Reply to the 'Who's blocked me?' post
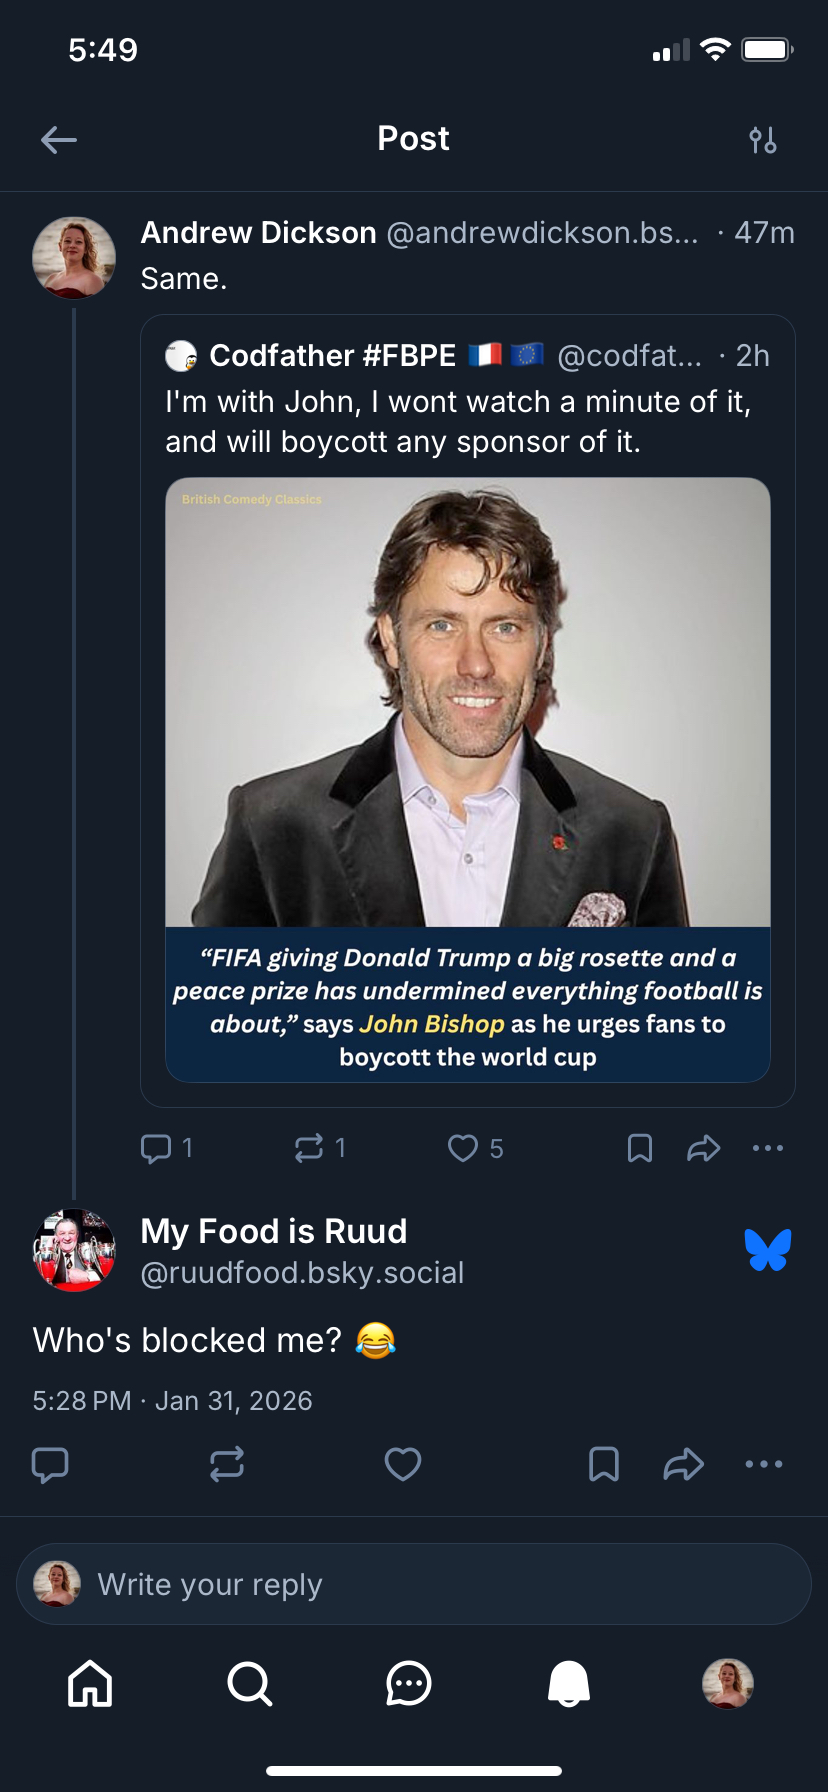Viewport: 828px width, 1792px height. 51,1464
